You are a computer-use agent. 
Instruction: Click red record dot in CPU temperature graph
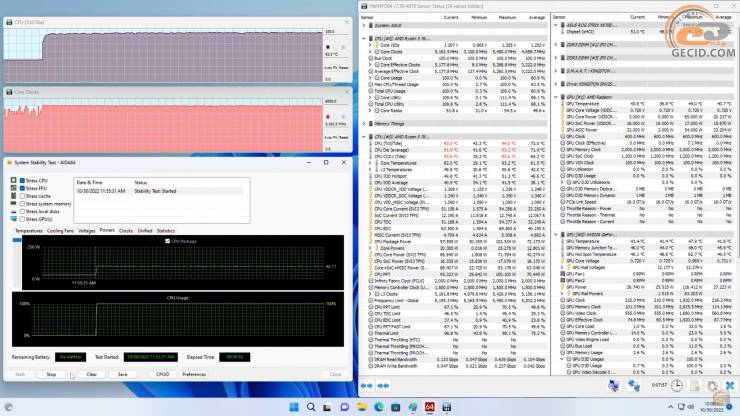[328, 47]
